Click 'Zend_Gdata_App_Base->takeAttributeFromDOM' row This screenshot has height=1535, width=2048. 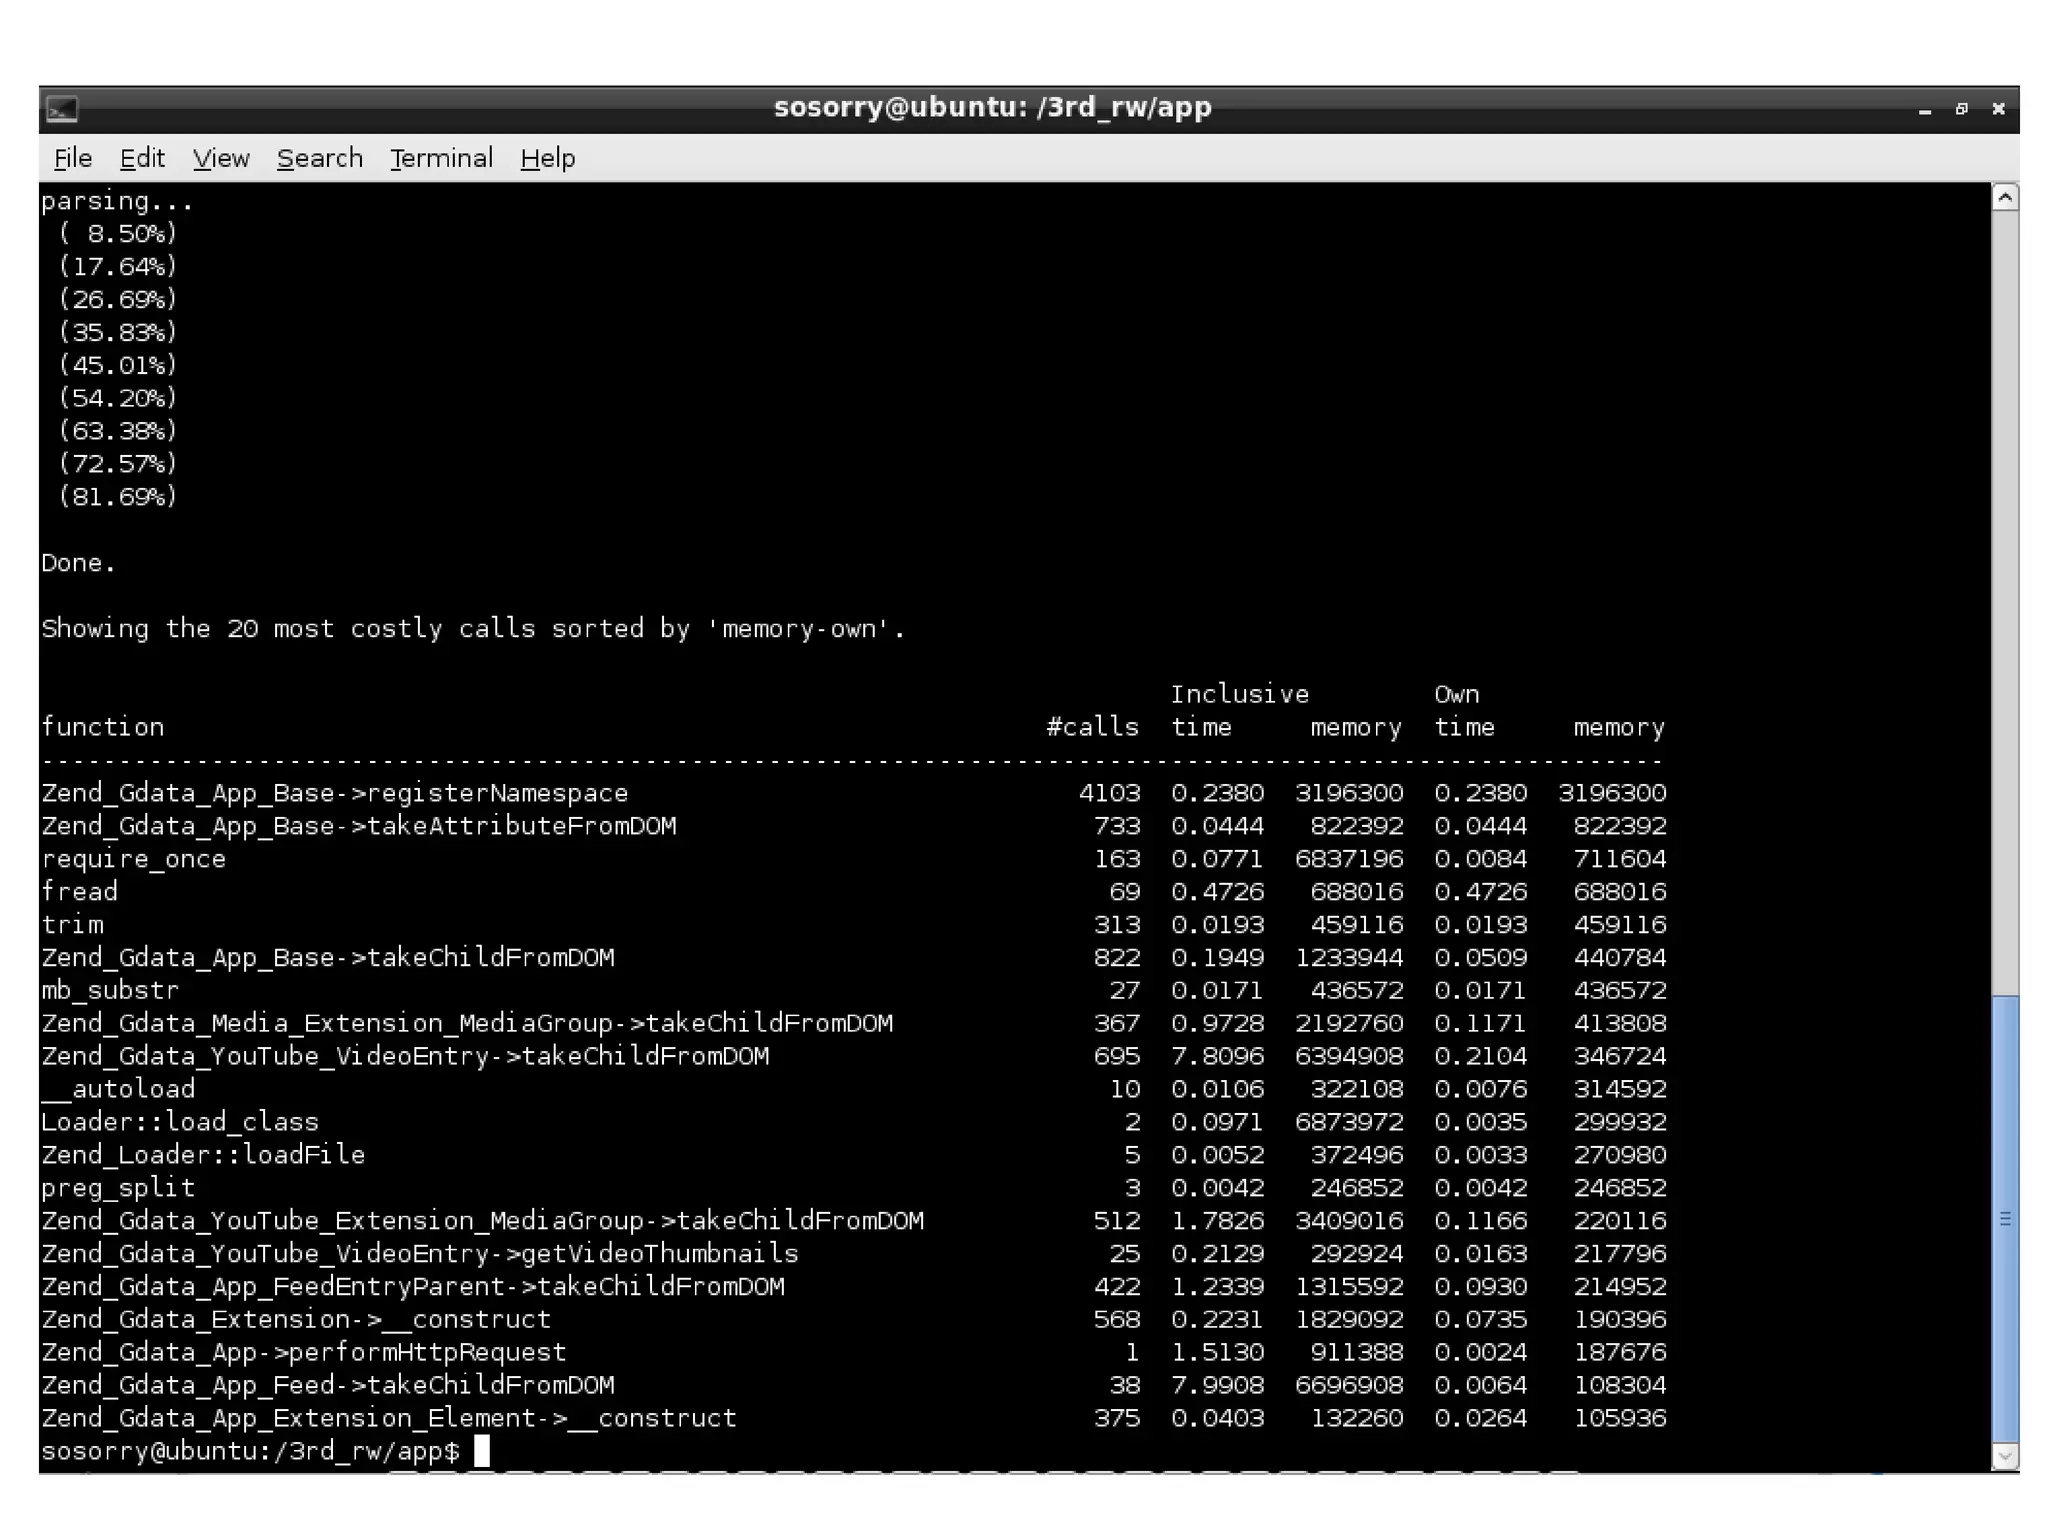[x=853, y=826]
